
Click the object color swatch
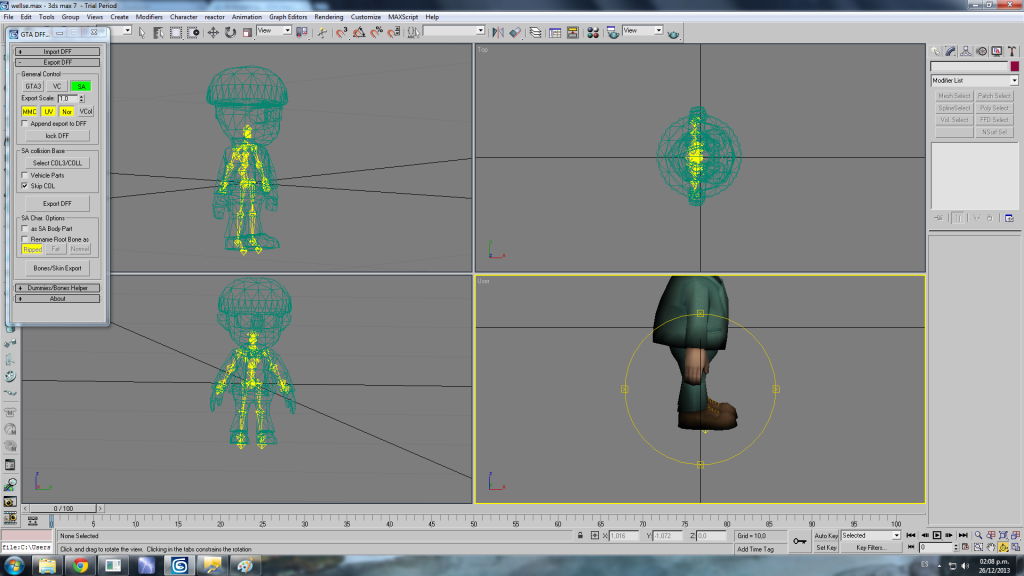click(1014, 67)
